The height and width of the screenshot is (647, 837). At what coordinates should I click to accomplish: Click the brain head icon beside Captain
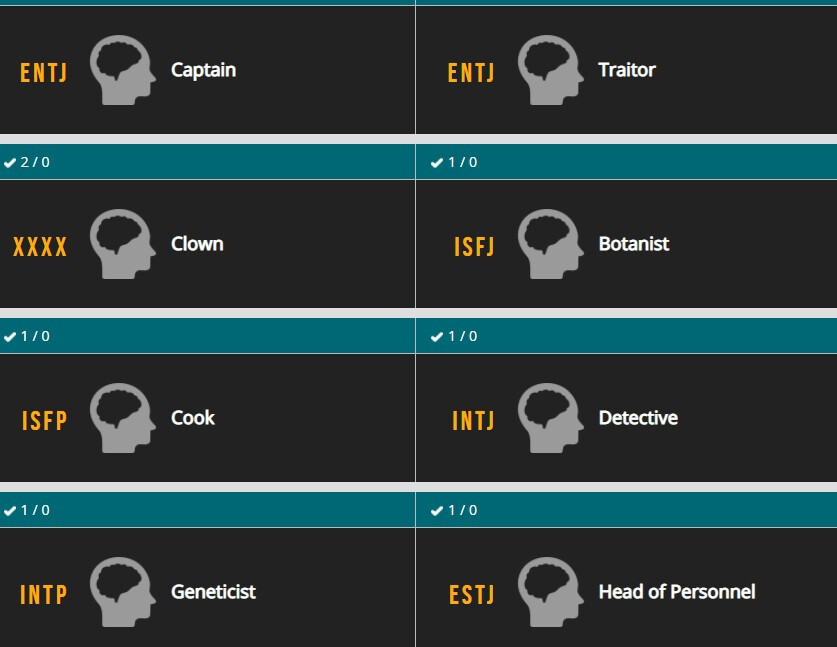(123, 70)
